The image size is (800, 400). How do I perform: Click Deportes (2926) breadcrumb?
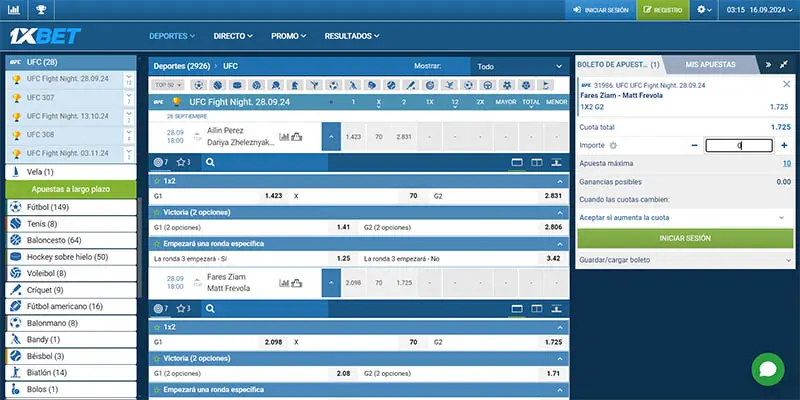(x=182, y=66)
